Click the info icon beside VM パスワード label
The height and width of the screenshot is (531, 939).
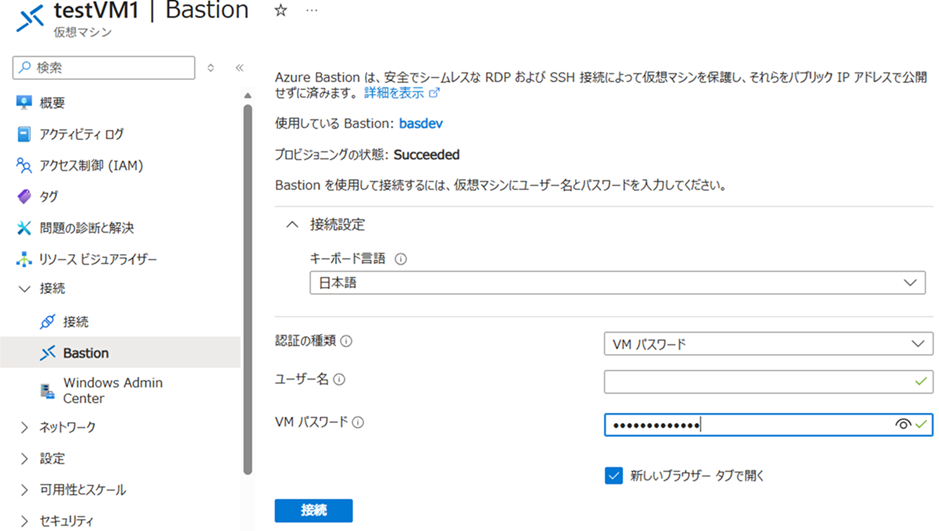click(358, 423)
